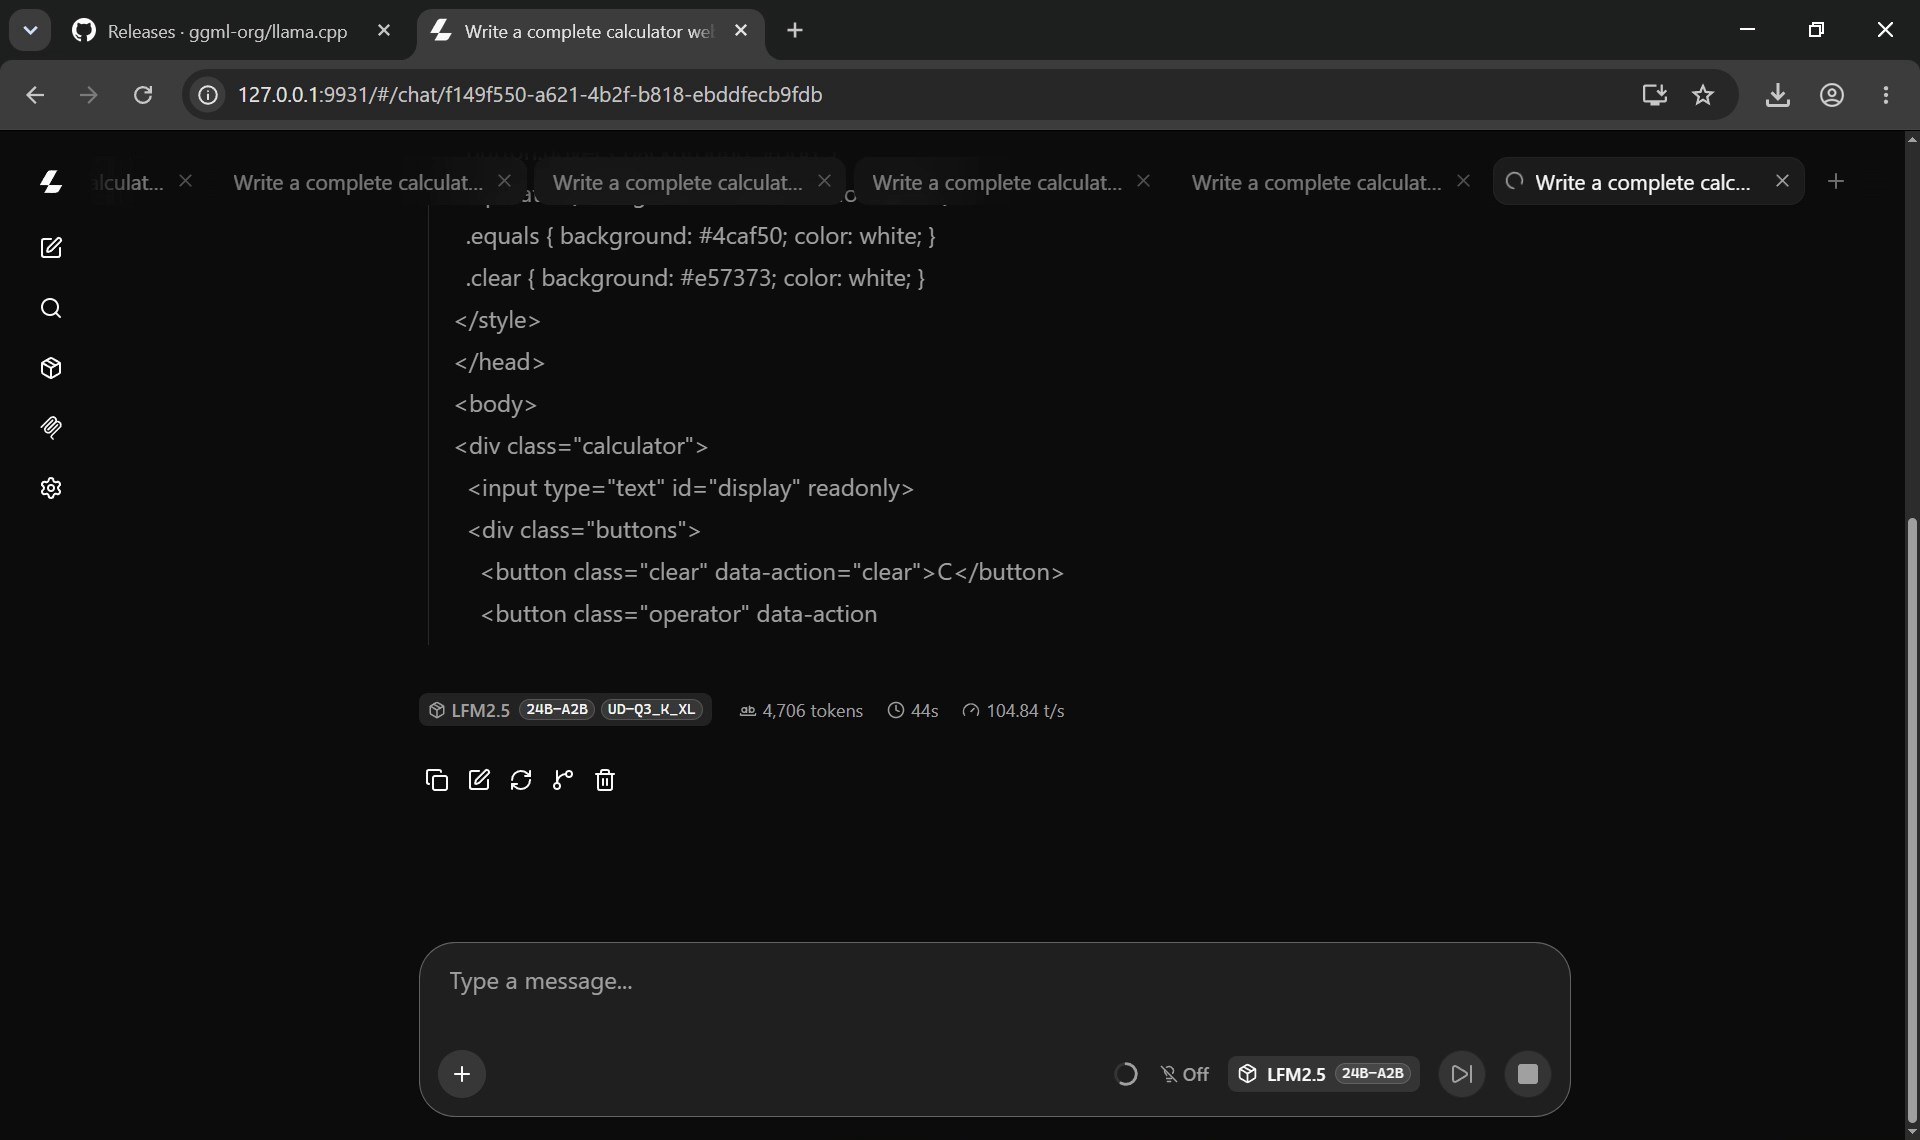Image resolution: width=1920 pixels, height=1140 pixels.
Task: Expand the browser tab search dropdown
Action: (30, 31)
